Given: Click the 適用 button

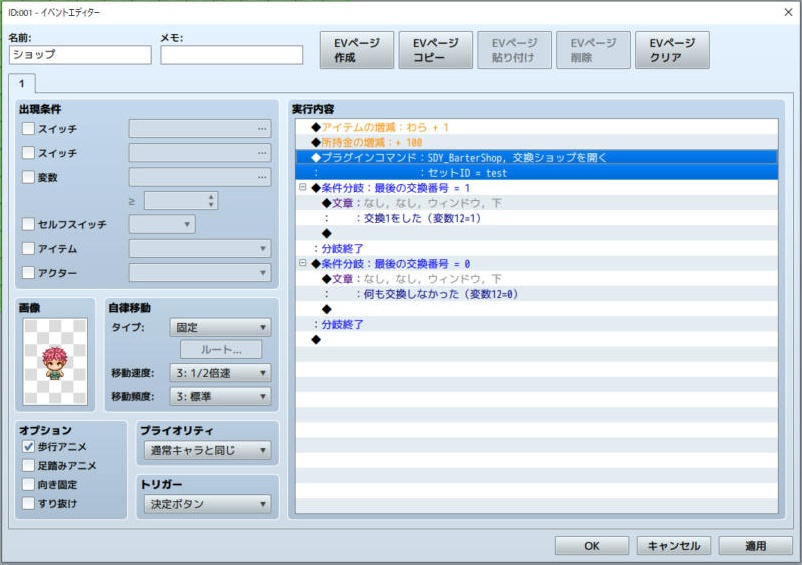Looking at the screenshot, I should tap(755, 546).
